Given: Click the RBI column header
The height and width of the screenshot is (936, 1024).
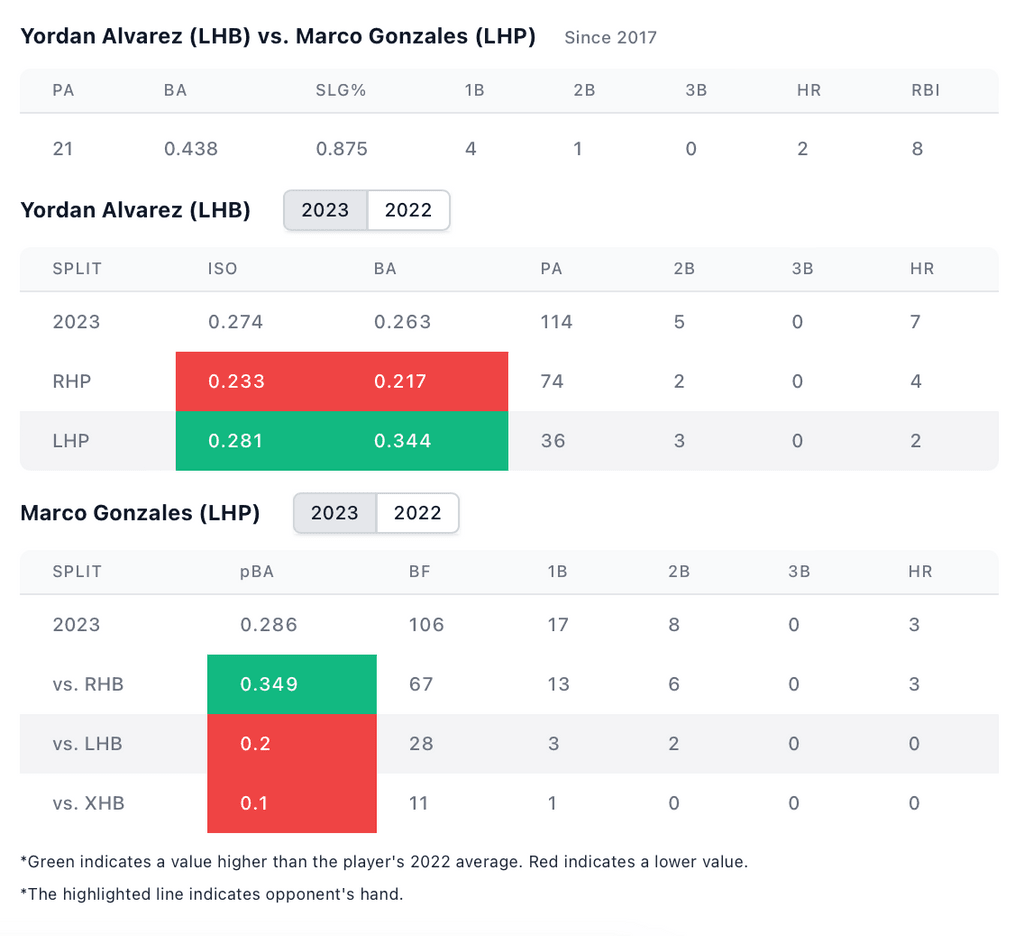Looking at the screenshot, I should tap(925, 90).
